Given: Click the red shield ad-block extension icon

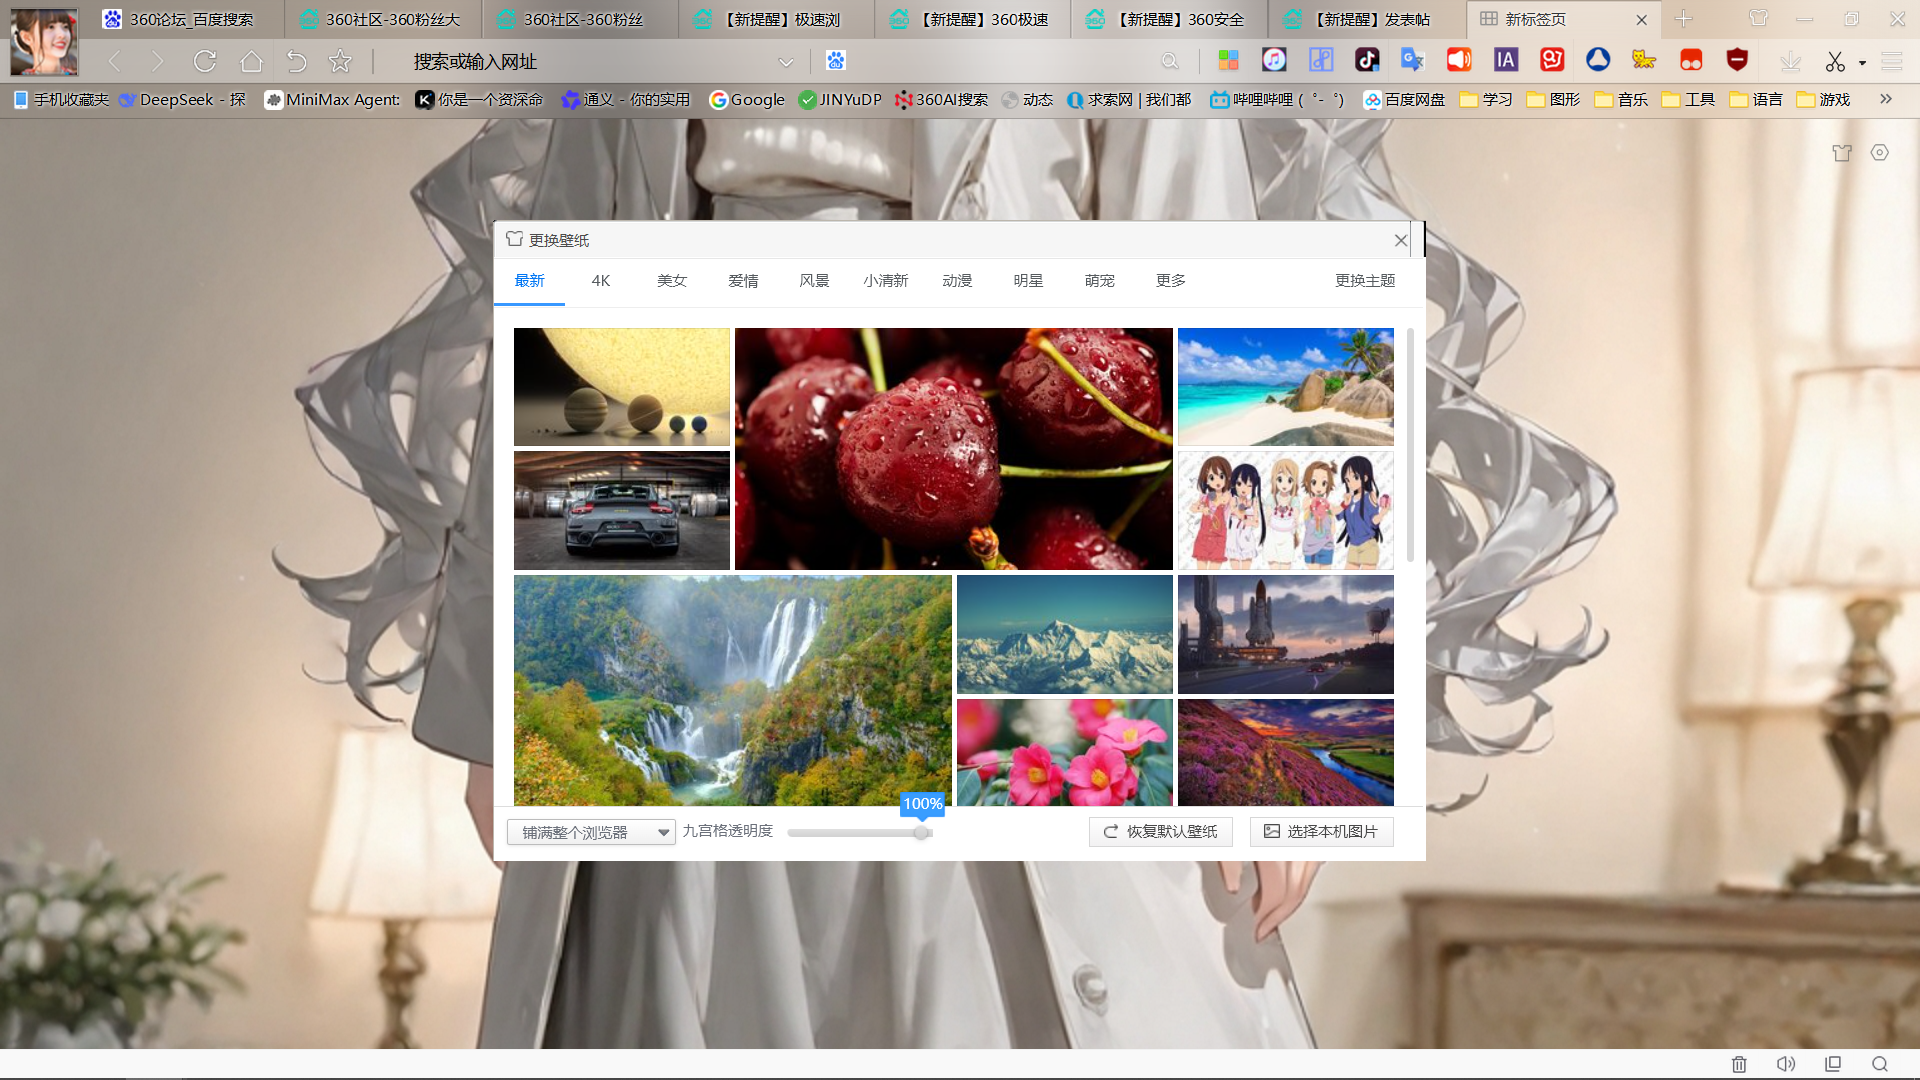Looking at the screenshot, I should pos(1737,61).
